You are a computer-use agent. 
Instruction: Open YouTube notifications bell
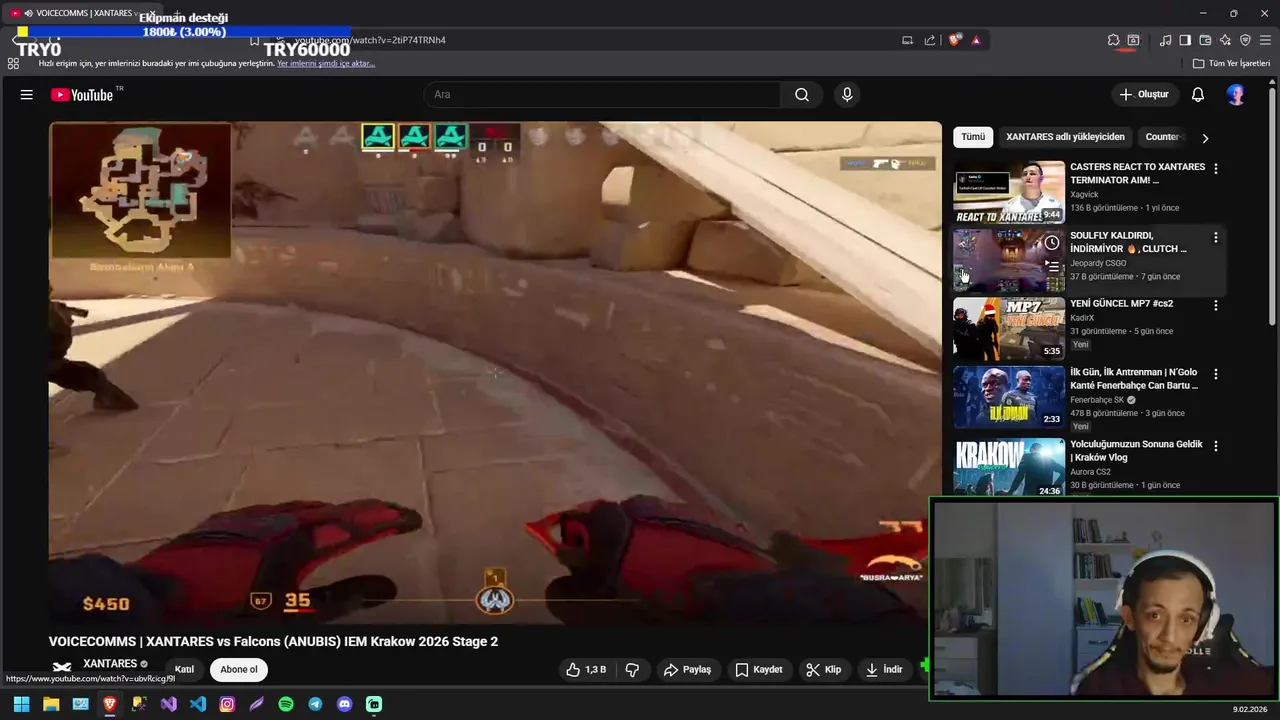click(1198, 95)
